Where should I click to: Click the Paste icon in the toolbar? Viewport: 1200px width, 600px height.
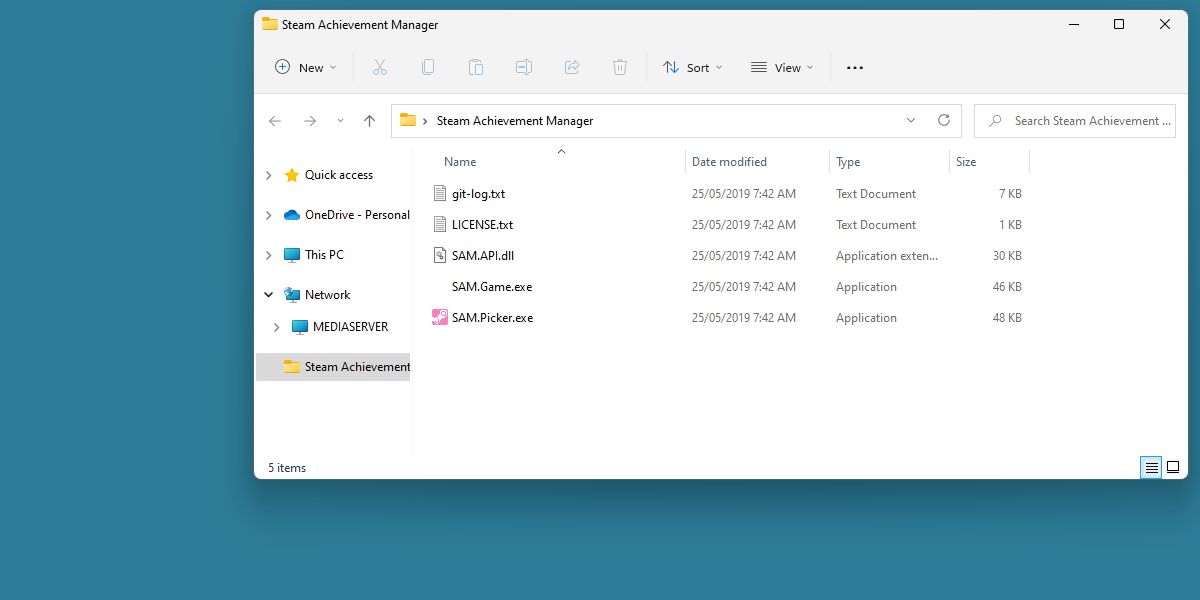pos(476,66)
